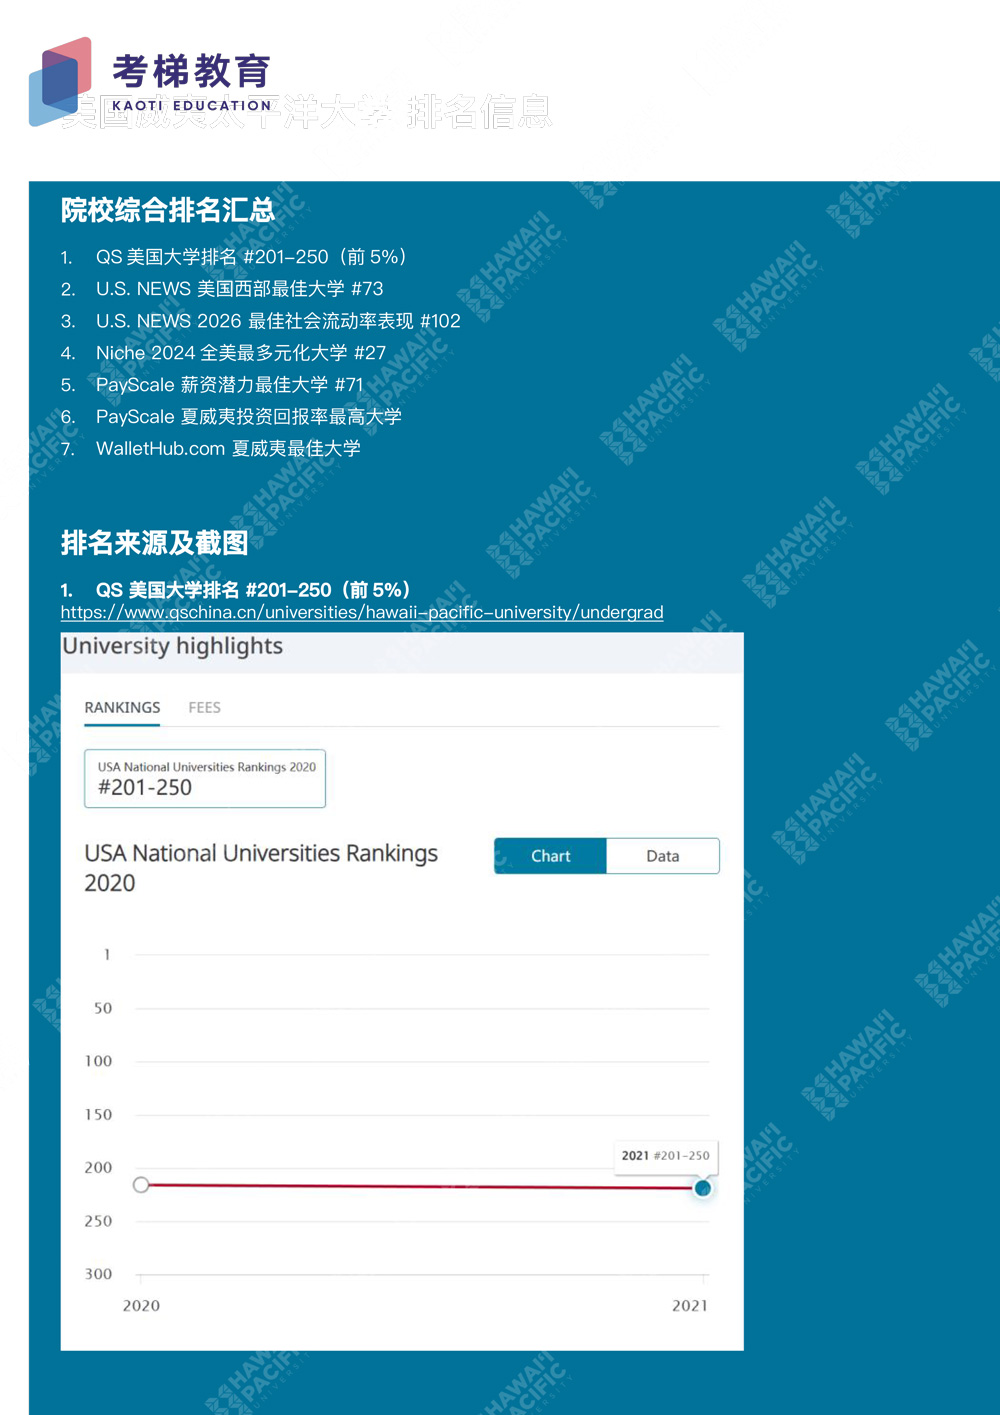
Task: Switch to the Data view
Action: [662, 856]
